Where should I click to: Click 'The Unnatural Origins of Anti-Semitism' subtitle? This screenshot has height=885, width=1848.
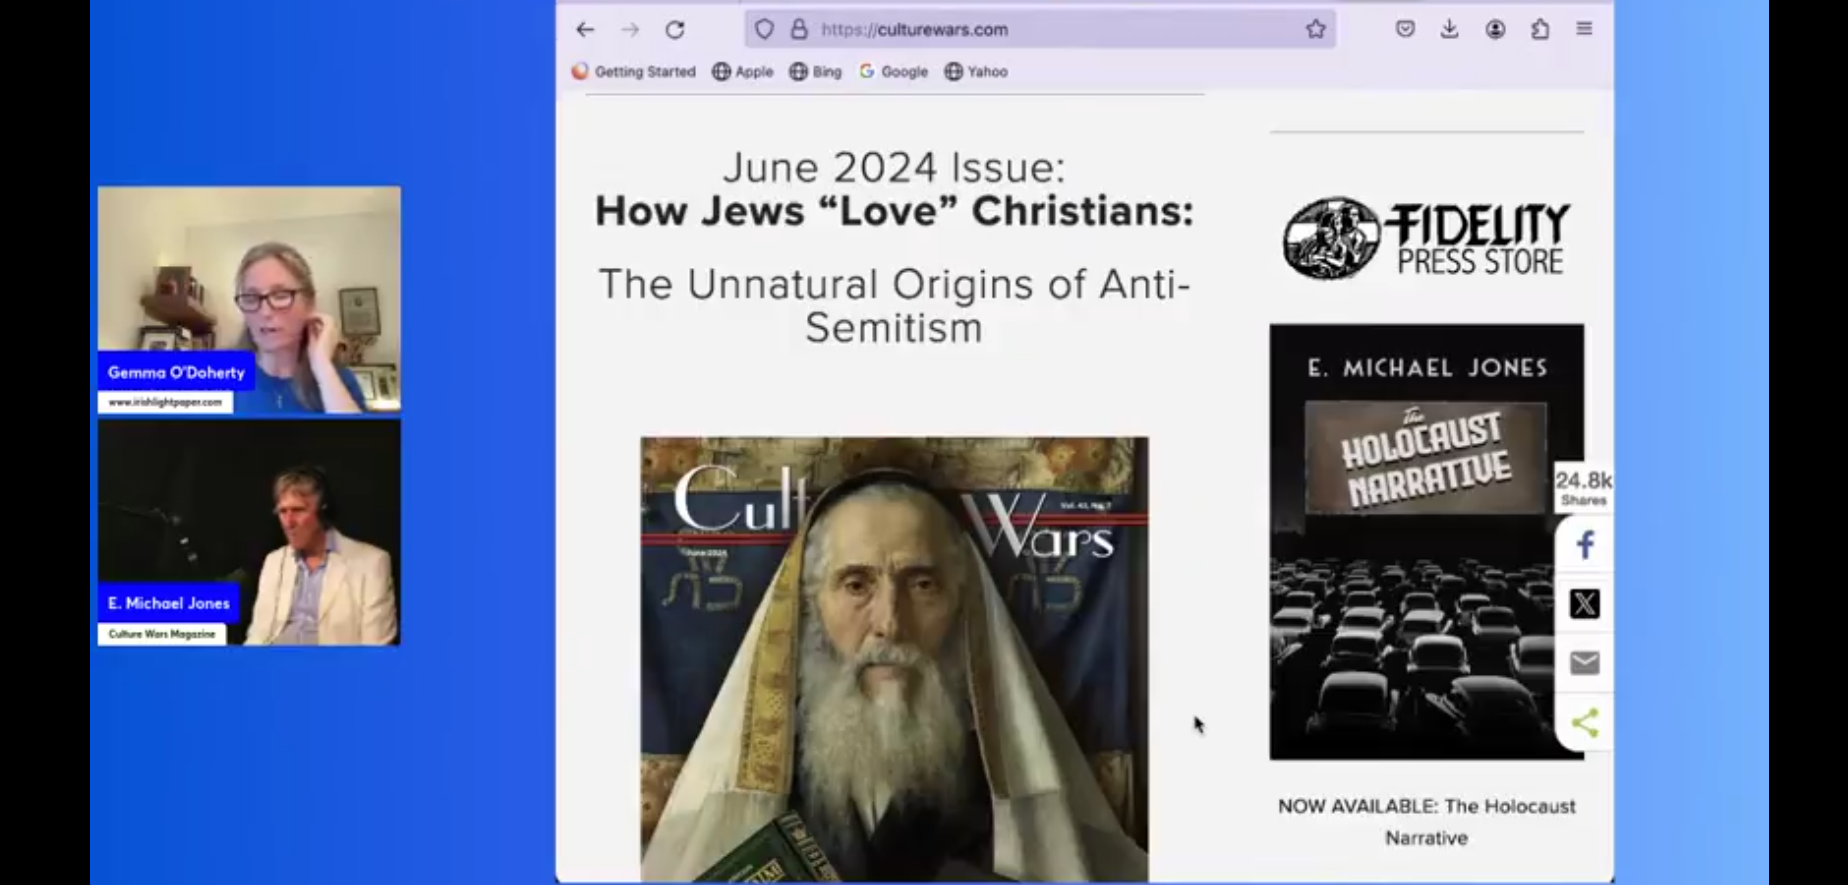(894, 305)
